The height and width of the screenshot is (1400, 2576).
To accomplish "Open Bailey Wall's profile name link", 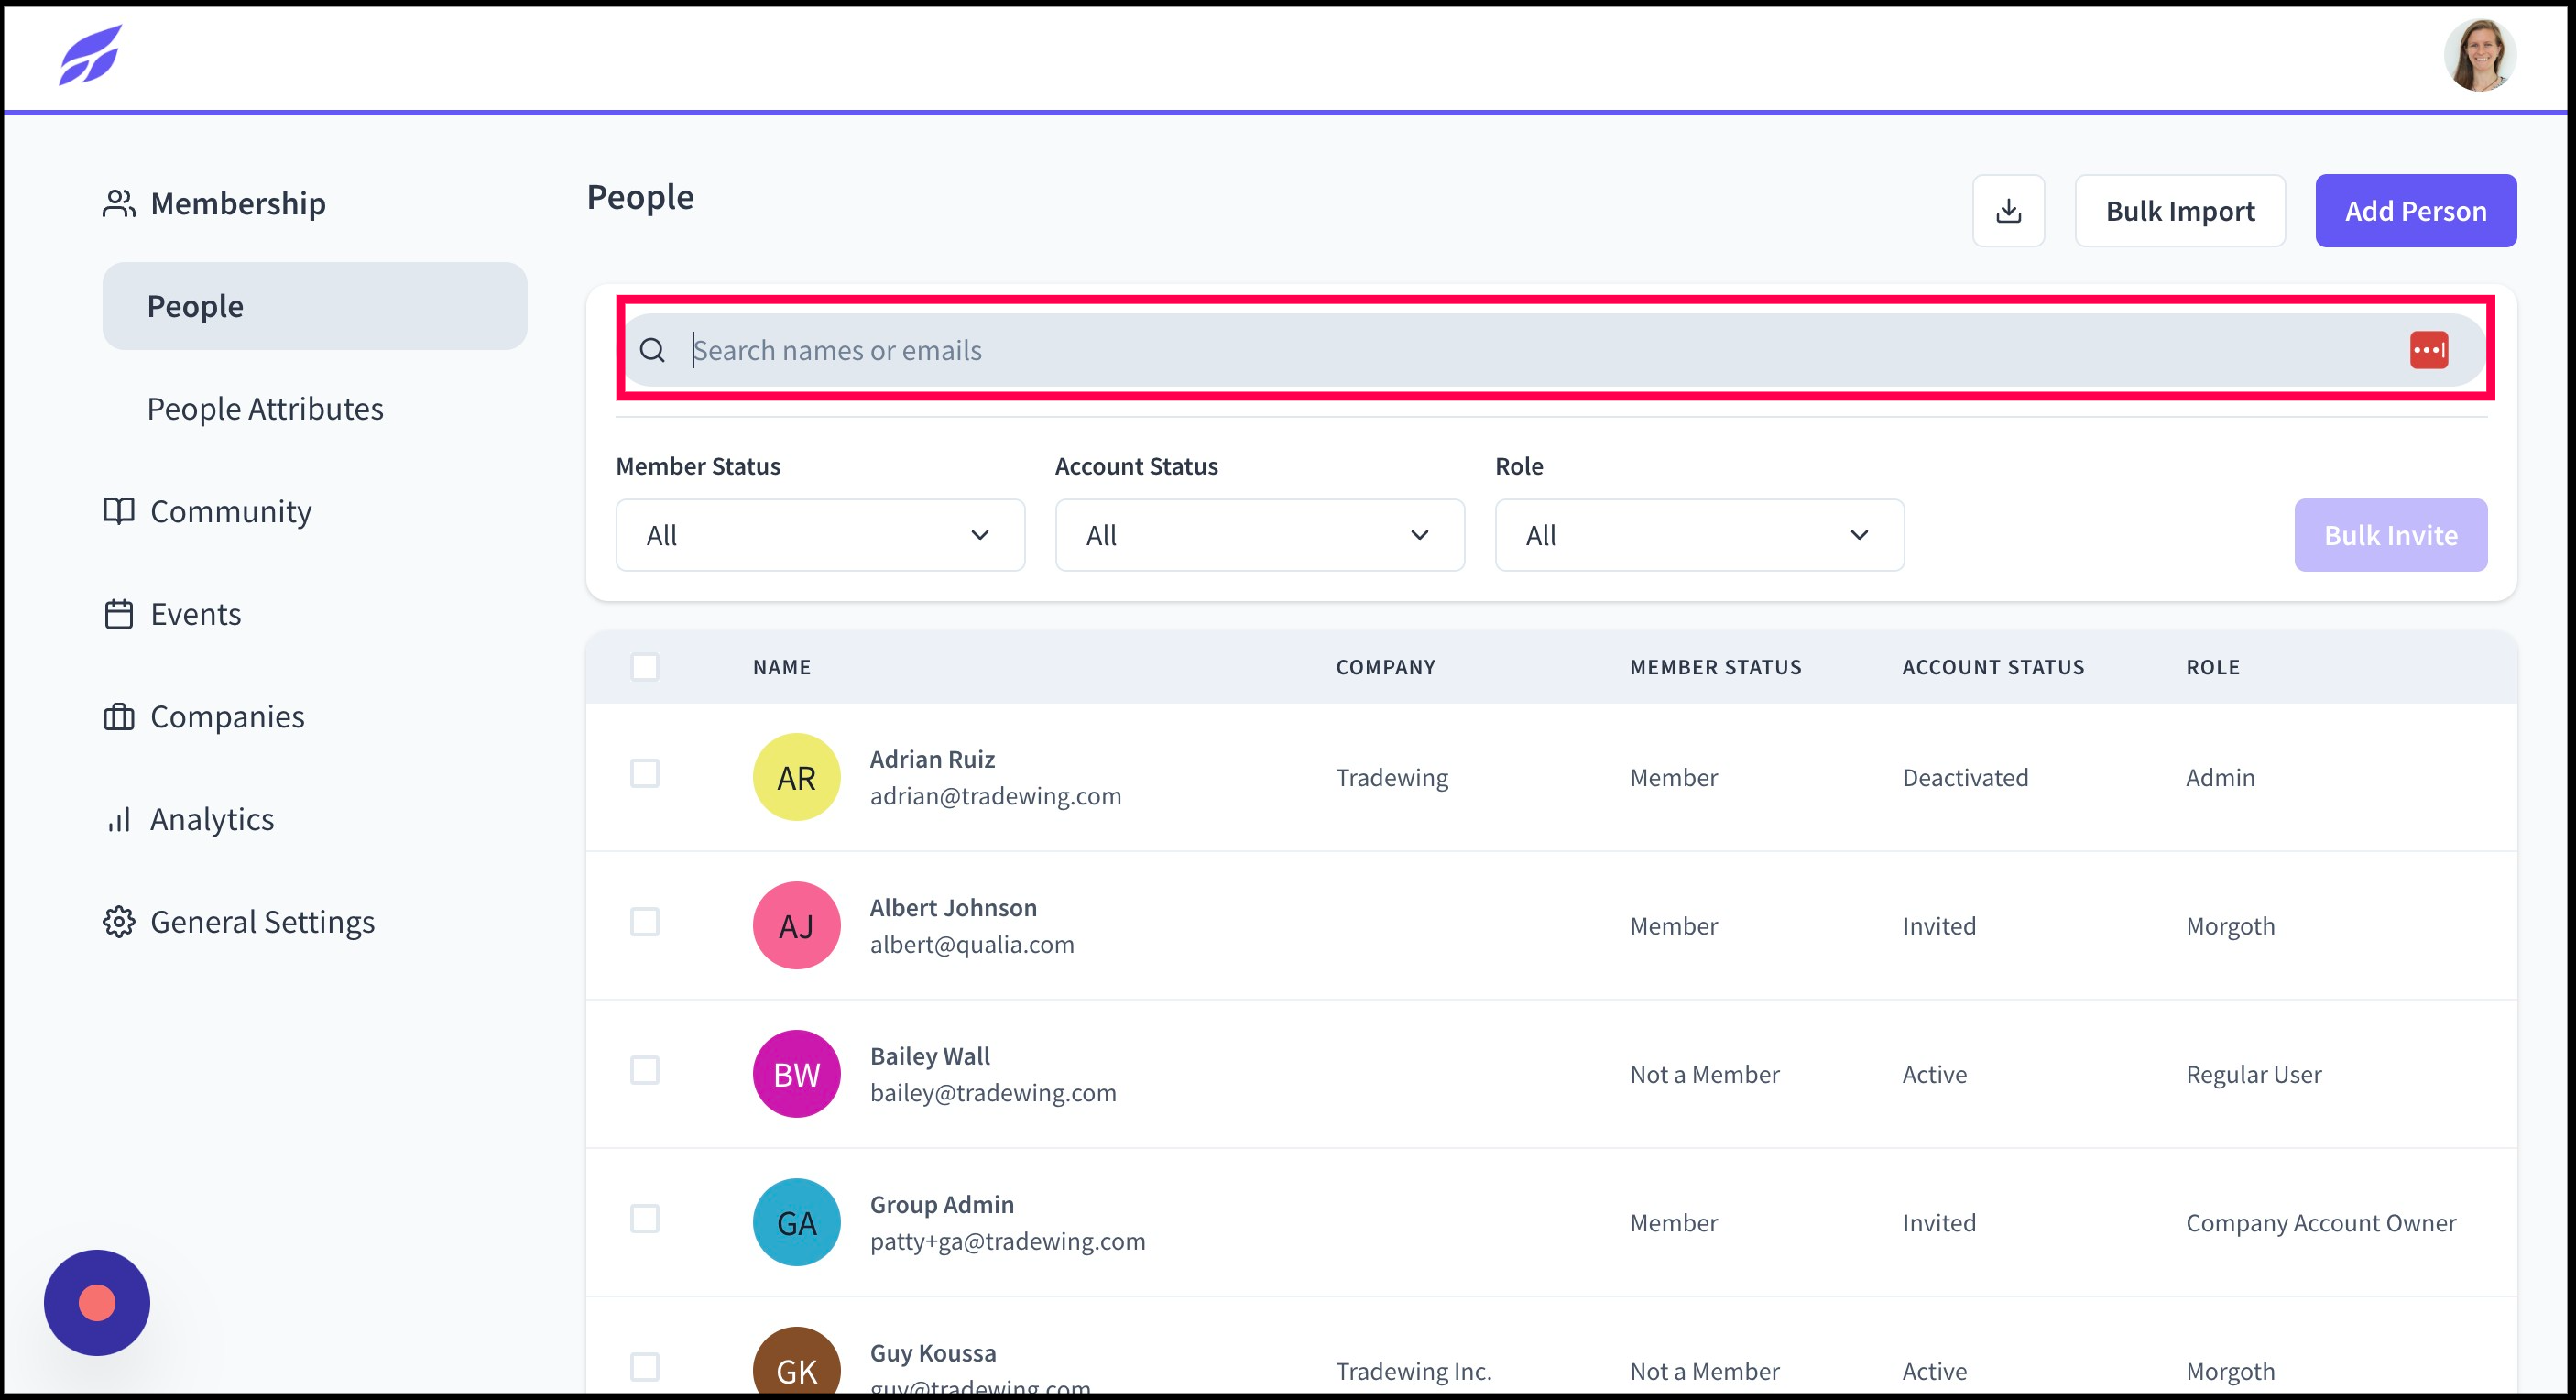I will click(930, 1056).
